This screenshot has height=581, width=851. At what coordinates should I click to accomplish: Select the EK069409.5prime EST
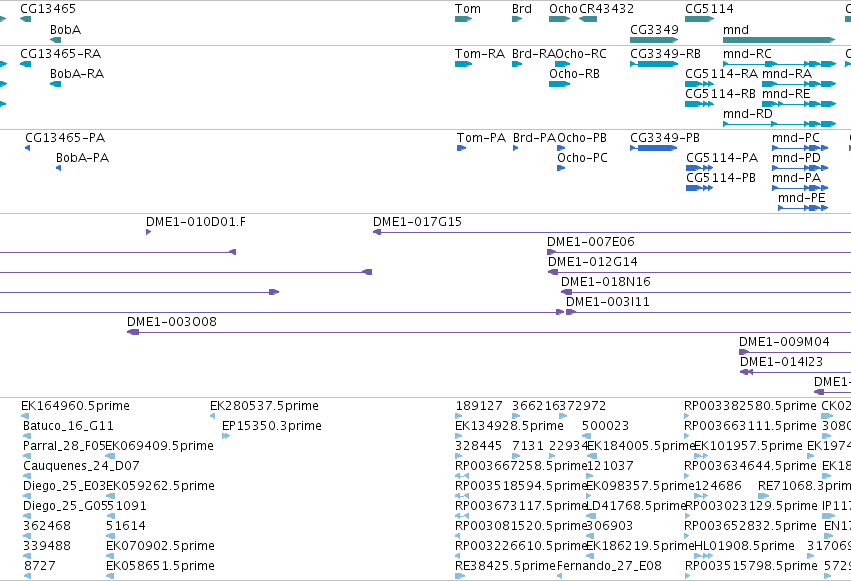pos(110,456)
